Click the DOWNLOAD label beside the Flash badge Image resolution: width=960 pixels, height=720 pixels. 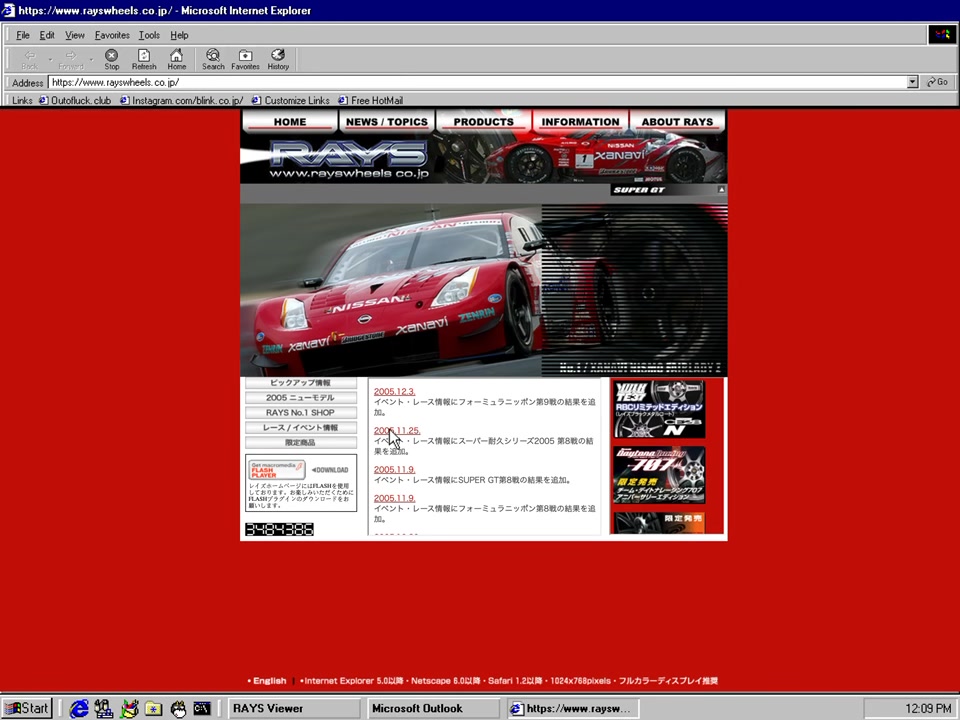[330, 470]
